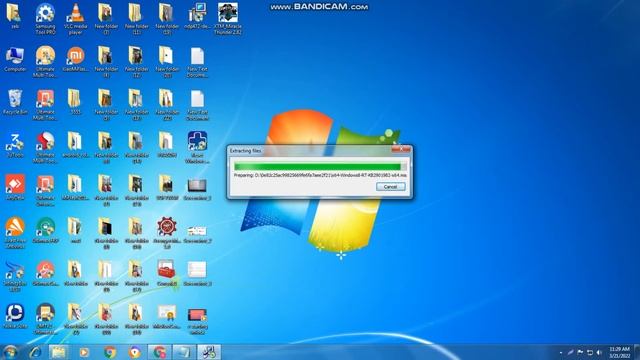This screenshot has height=360, width=640.
Task: Run the ndp472 installer file
Action: click(x=197, y=16)
